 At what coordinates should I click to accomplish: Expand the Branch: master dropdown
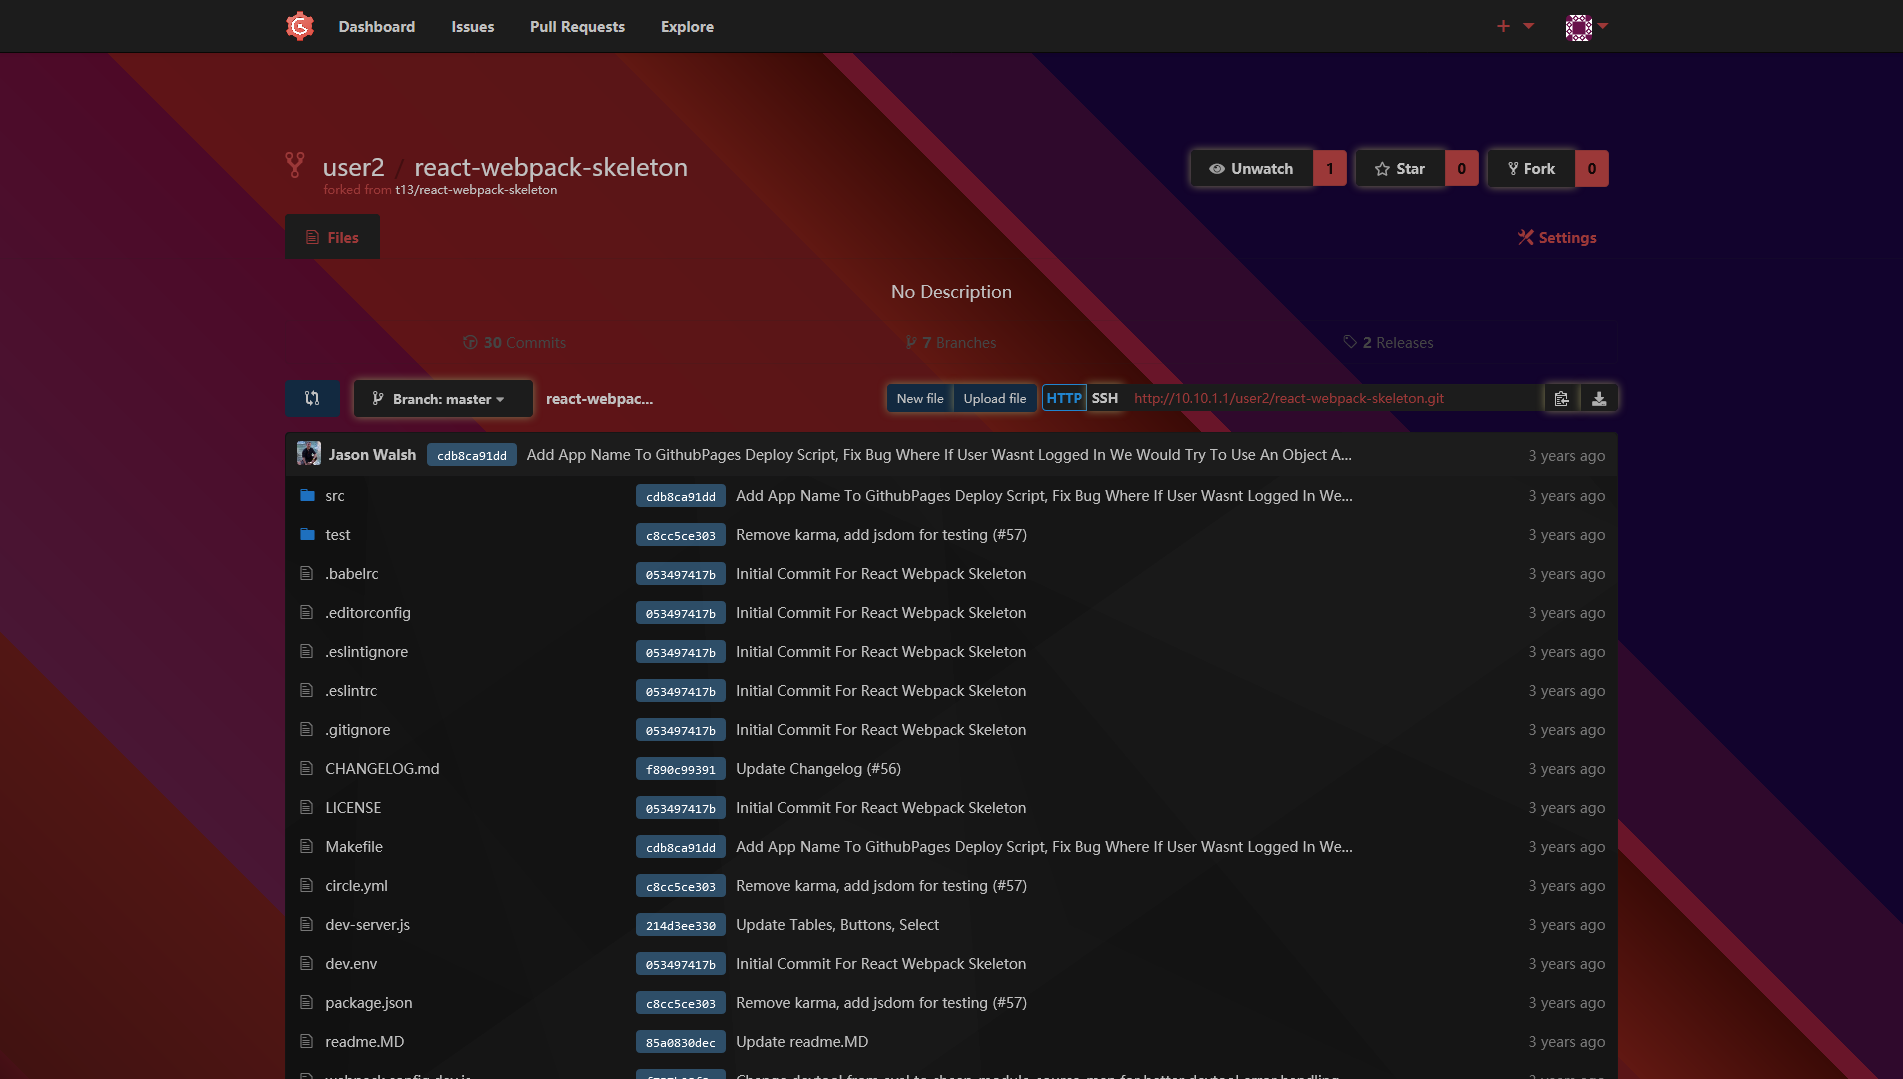click(x=442, y=398)
